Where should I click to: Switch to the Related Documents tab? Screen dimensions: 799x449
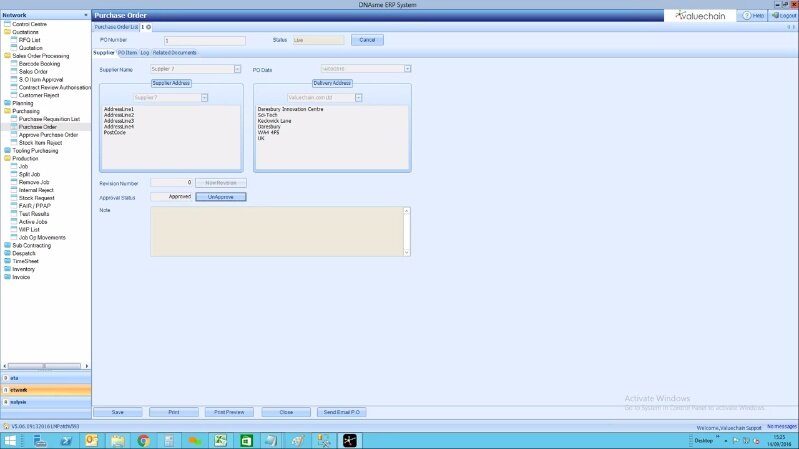pos(175,52)
